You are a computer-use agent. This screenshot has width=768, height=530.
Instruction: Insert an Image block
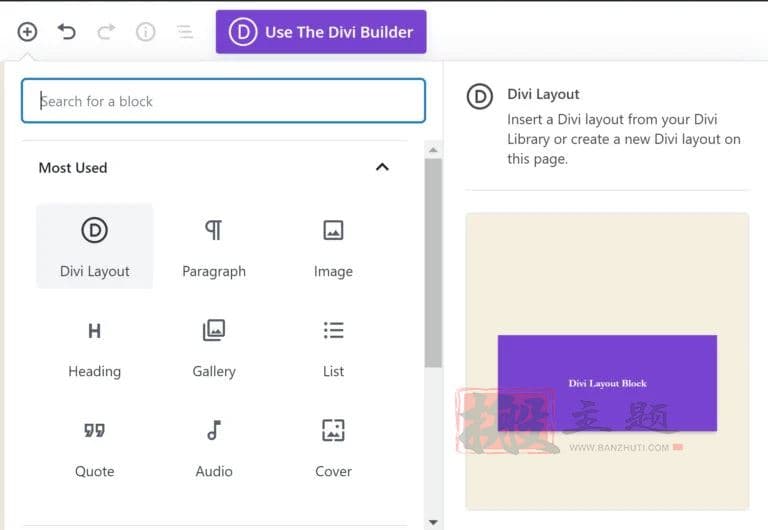334,246
